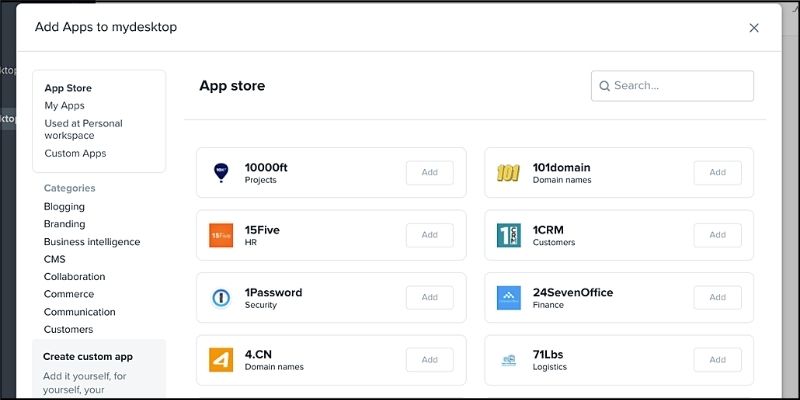
Task: Click the orange 4.CN logo icon
Action: (x=221, y=360)
